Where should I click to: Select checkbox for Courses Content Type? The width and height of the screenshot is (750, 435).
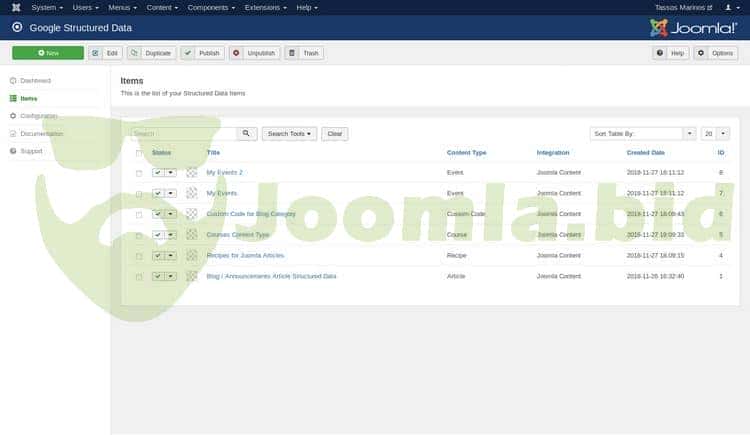coord(139,235)
